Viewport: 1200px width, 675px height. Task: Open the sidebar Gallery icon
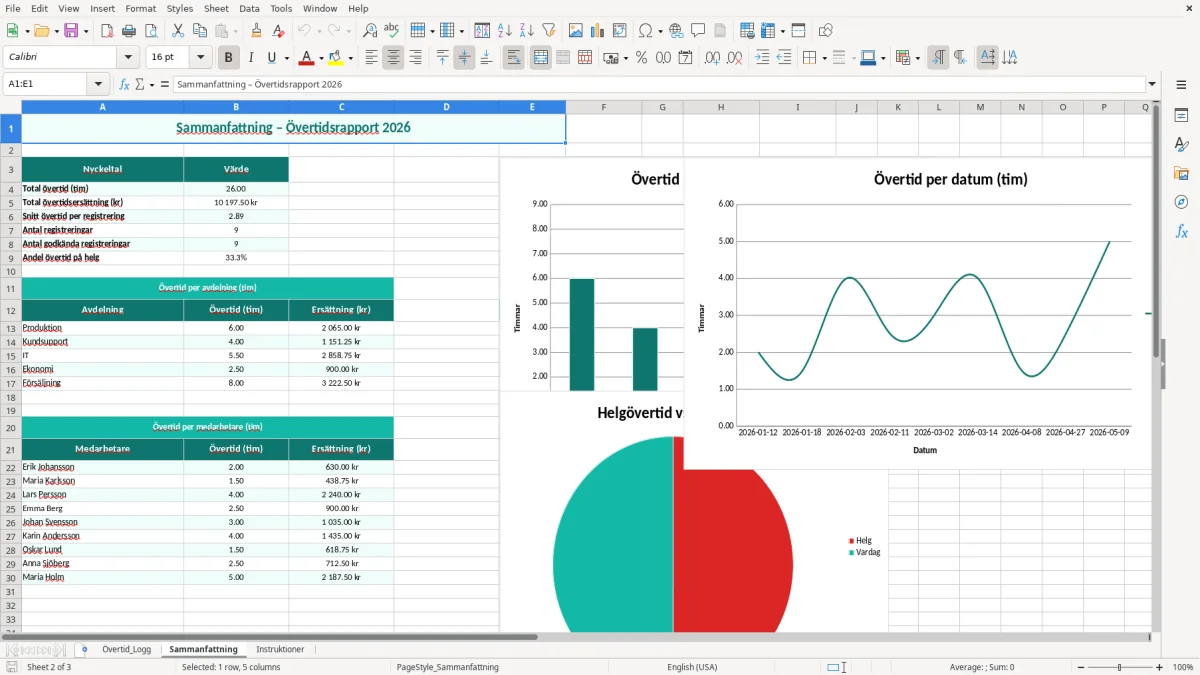pos(1181,173)
